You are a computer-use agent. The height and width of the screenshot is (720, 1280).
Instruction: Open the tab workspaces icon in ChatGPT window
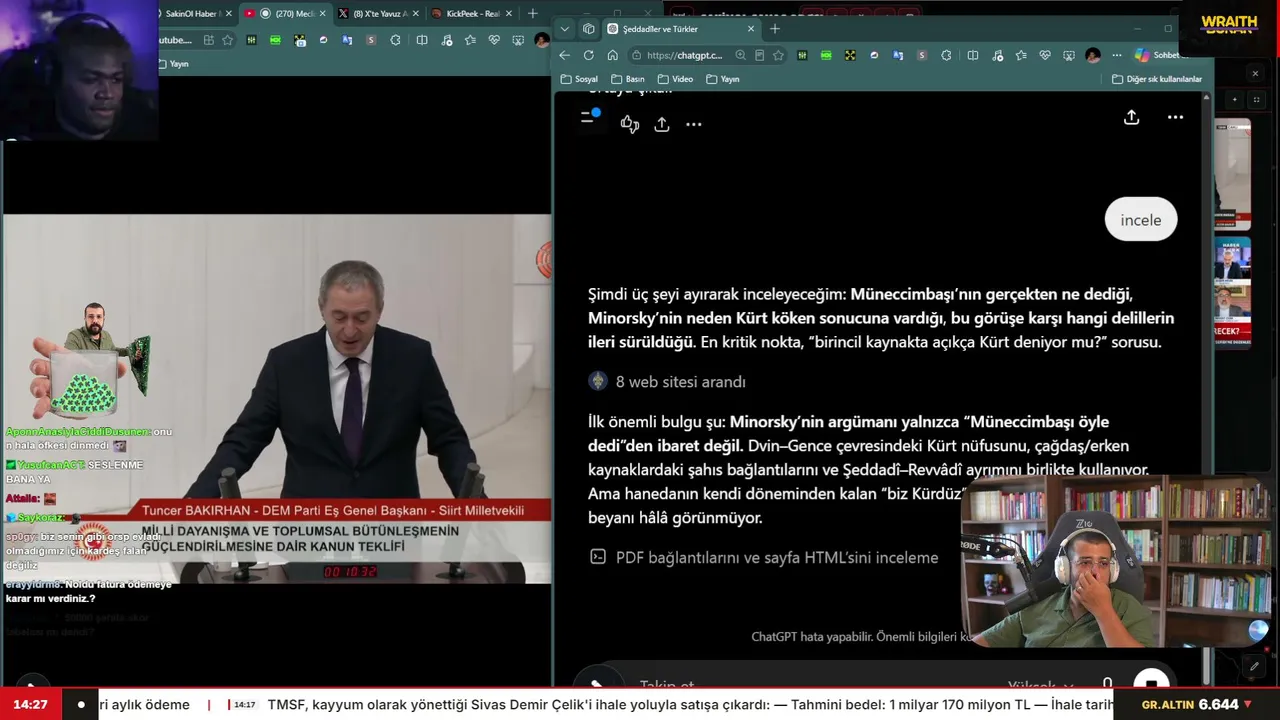tap(588, 29)
